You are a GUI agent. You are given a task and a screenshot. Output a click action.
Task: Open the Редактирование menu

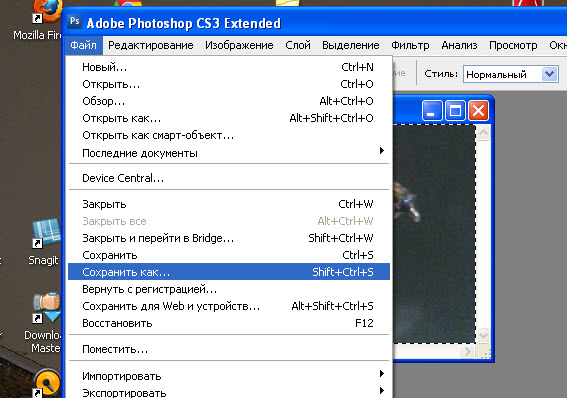[150, 46]
